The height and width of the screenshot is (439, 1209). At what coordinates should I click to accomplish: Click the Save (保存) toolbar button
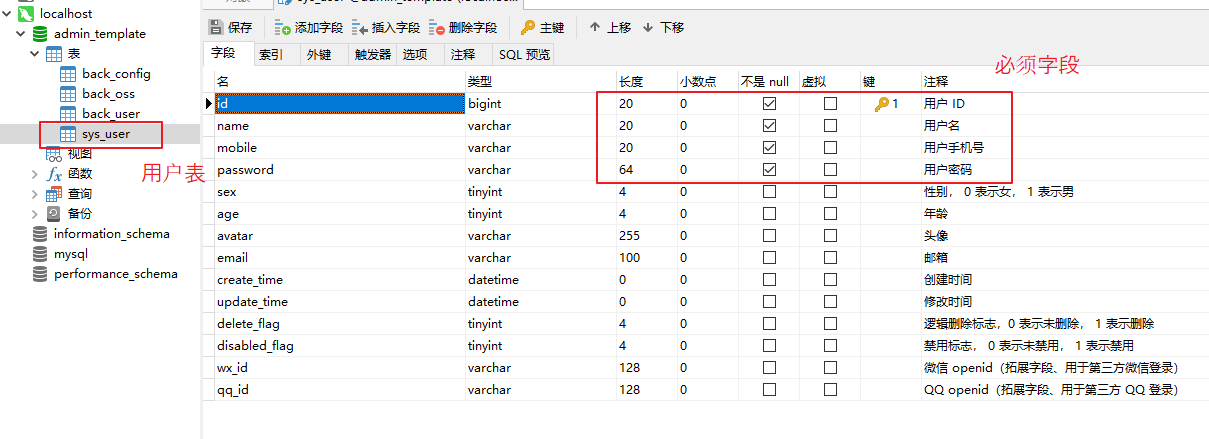pos(230,28)
